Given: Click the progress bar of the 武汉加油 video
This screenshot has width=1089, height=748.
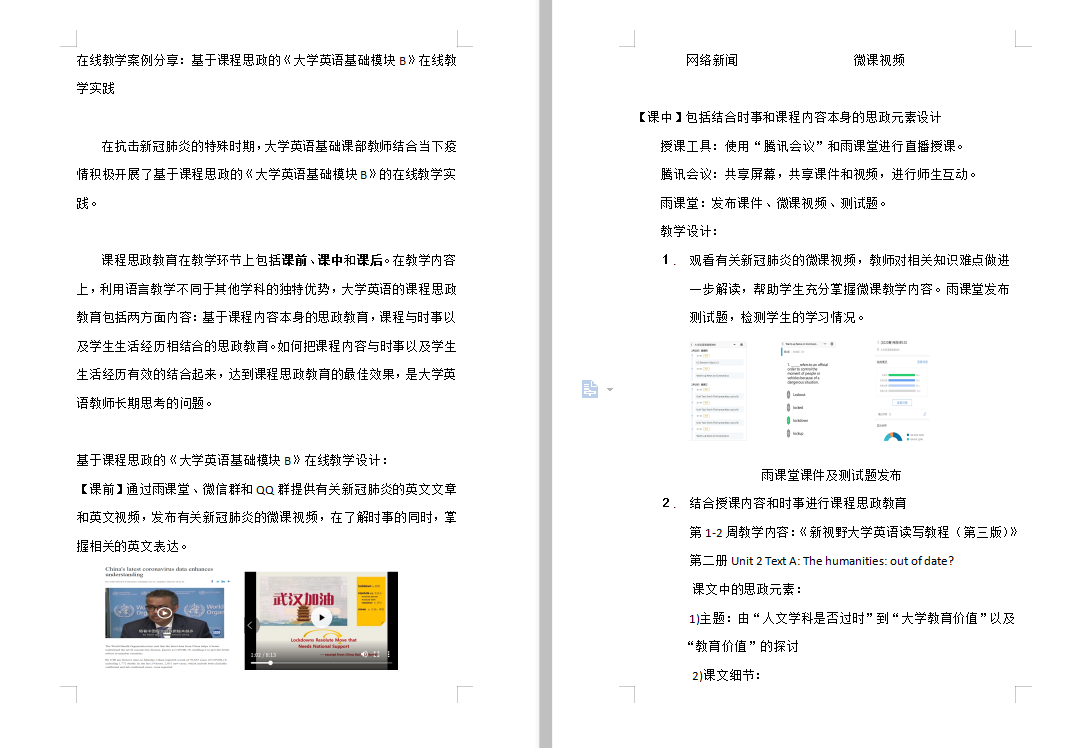Looking at the screenshot, I should (322, 663).
